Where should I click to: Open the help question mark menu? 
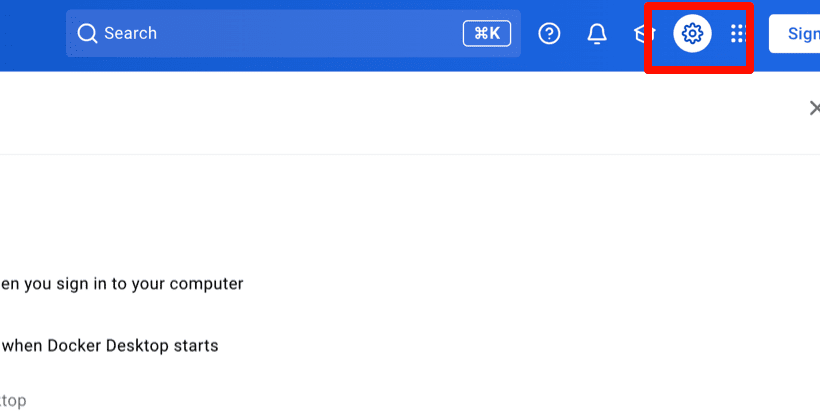tap(549, 33)
